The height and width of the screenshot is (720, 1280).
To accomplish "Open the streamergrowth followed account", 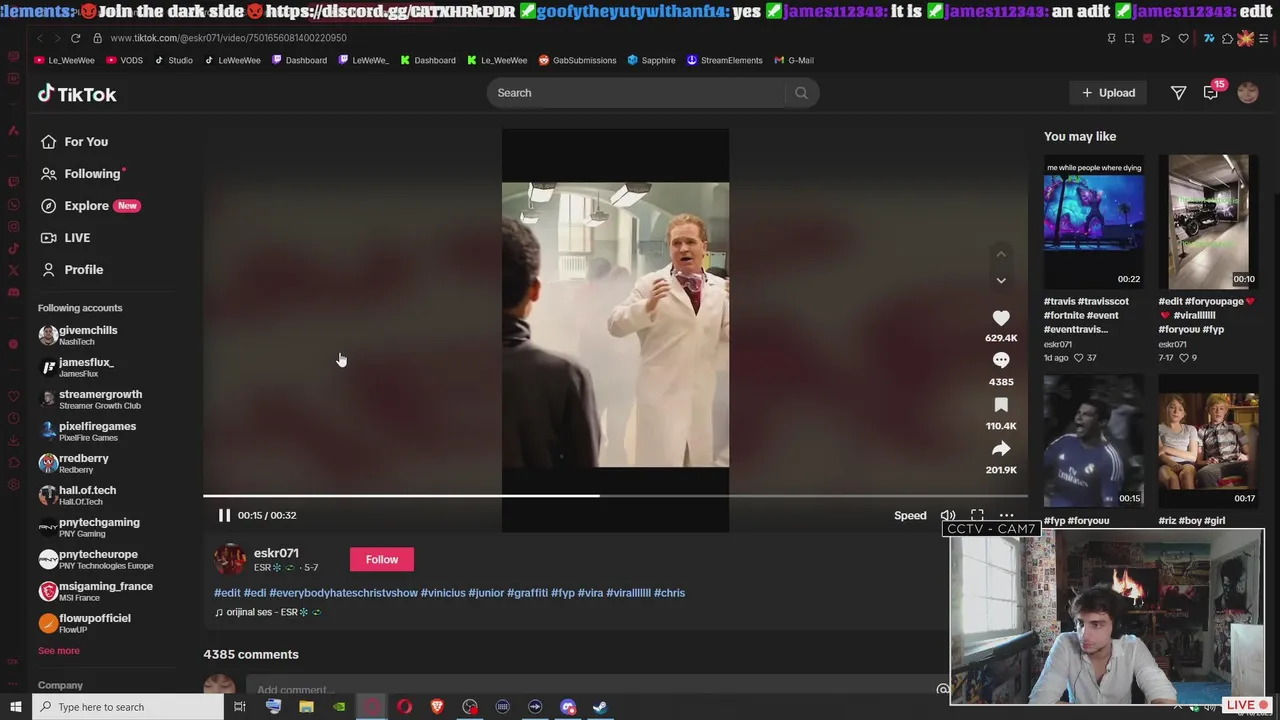I will coord(90,399).
